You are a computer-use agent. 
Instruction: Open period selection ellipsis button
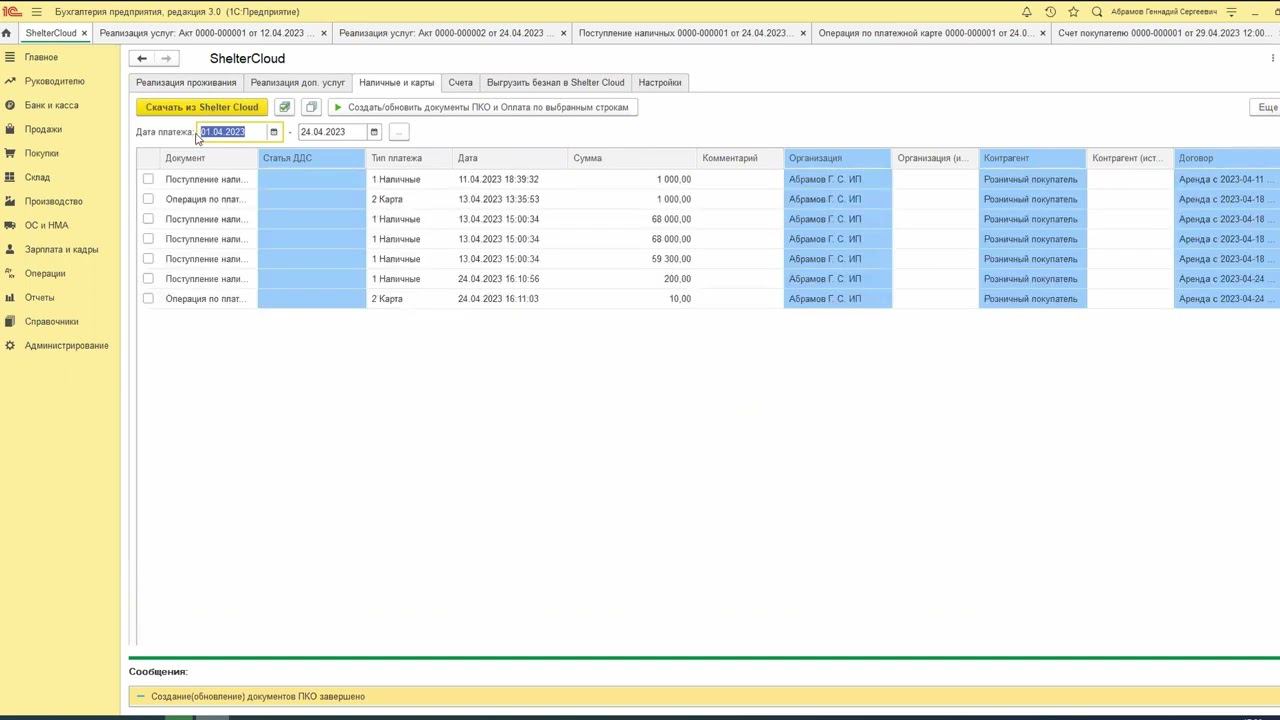point(398,132)
